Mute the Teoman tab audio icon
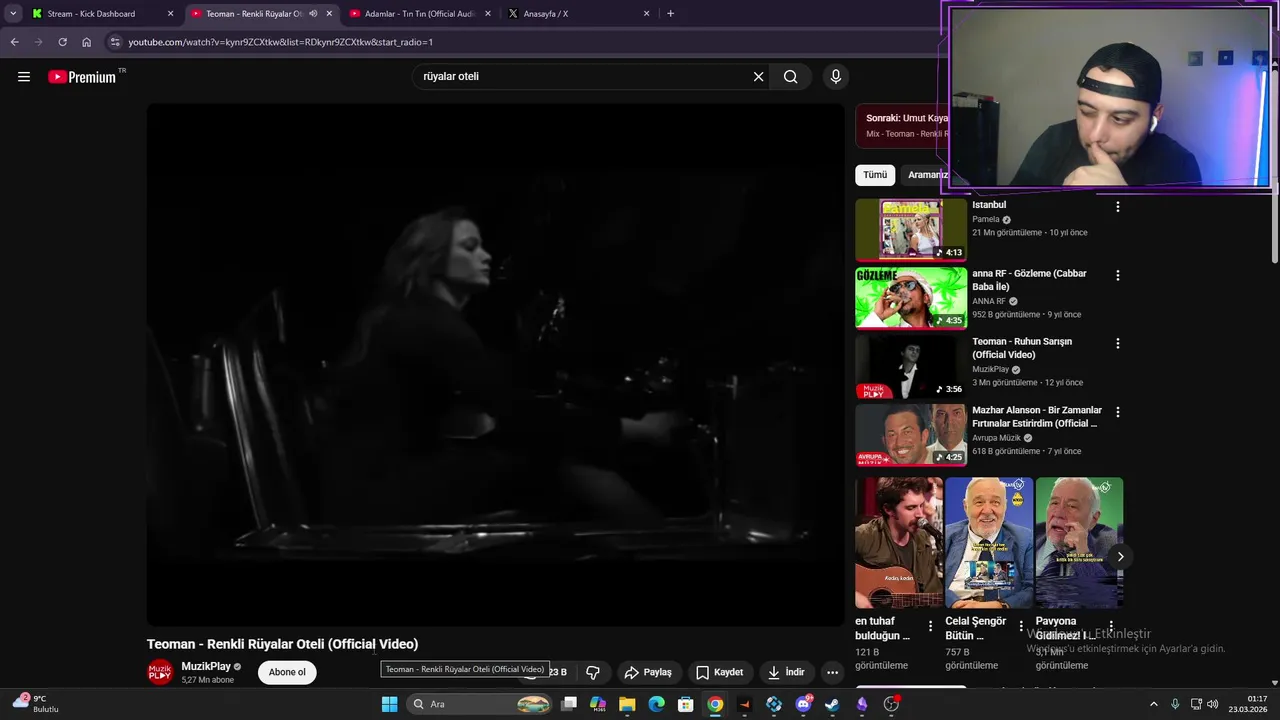 [x=313, y=14]
